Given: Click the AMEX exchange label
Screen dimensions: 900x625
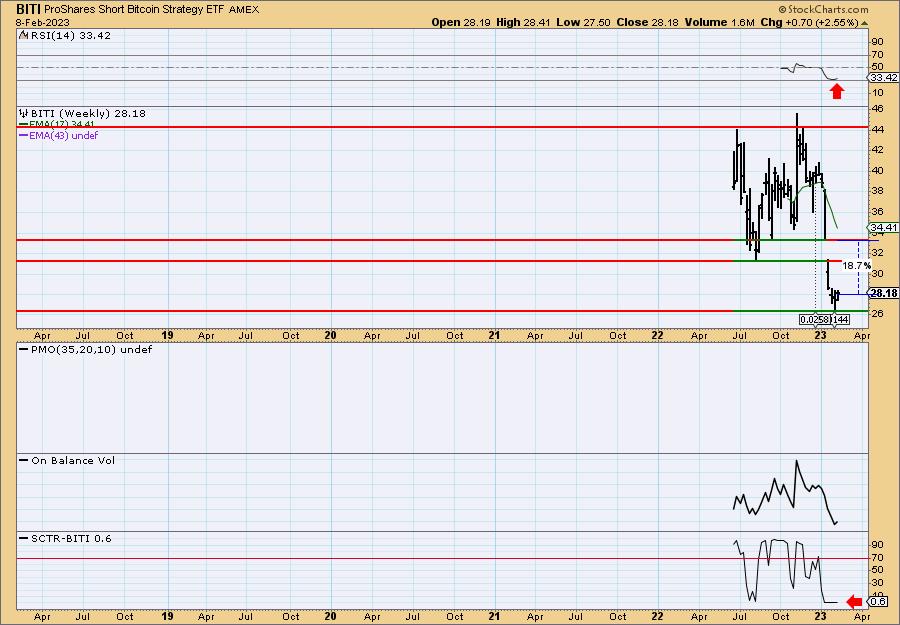Looking at the screenshot, I should pyautogui.click(x=244, y=10).
